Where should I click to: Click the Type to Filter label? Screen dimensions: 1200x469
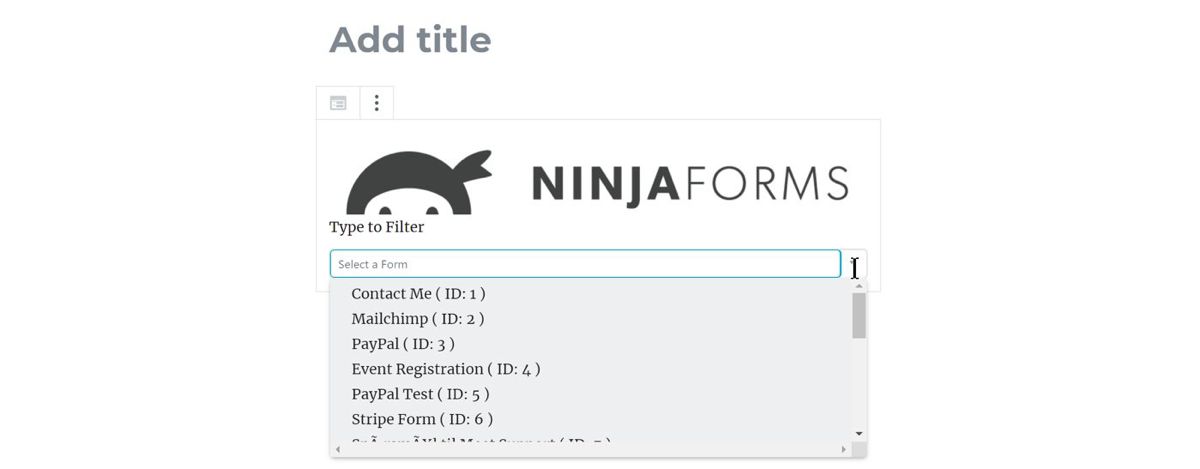coord(377,227)
